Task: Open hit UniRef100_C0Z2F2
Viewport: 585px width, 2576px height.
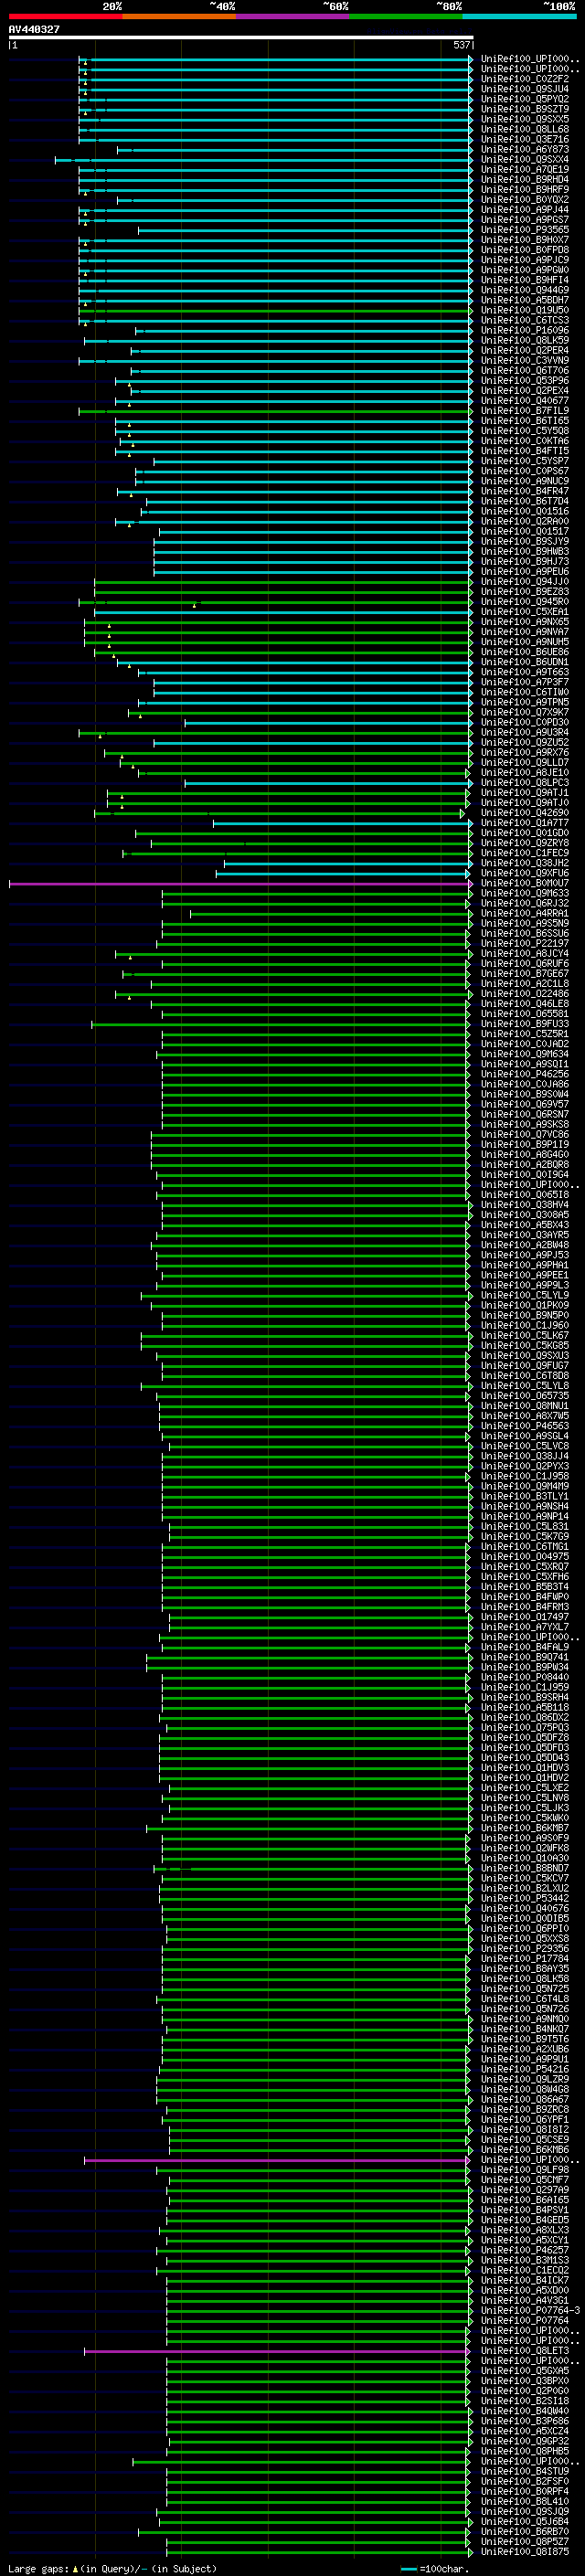Action: 525,79
